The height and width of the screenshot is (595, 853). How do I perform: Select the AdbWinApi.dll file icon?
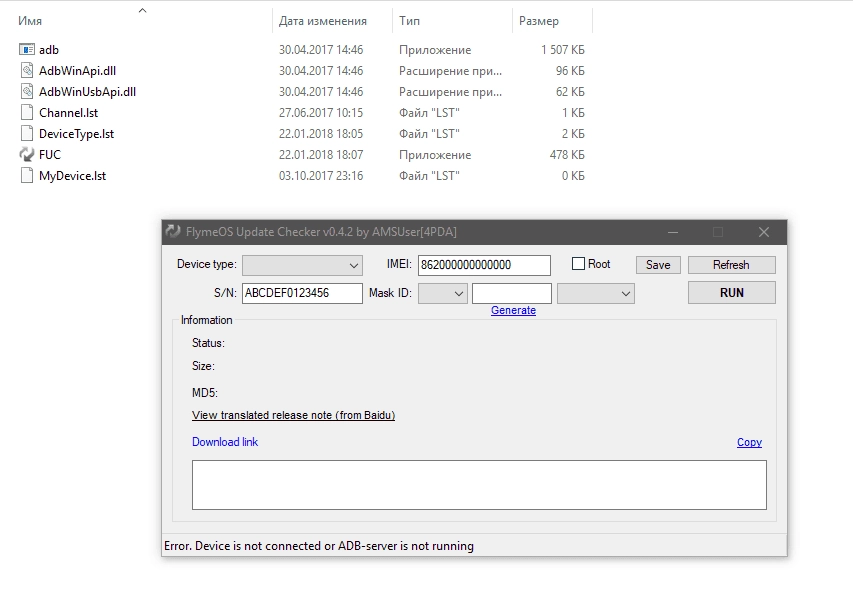point(27,71)
